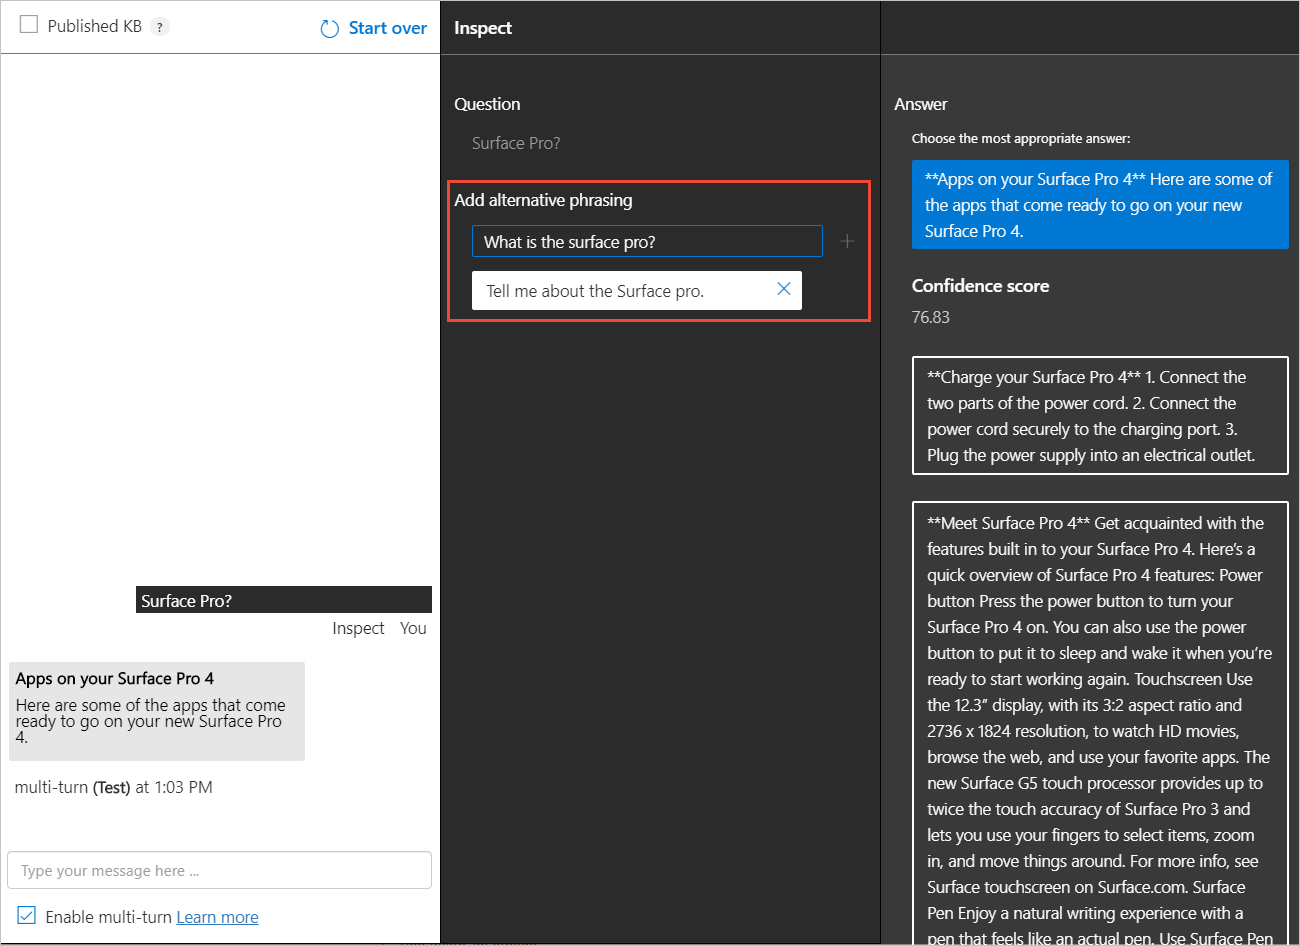Click the circular refresh icon beside Start over
Viewport: 1300px width, 946px height.
(x=330, y=29)
